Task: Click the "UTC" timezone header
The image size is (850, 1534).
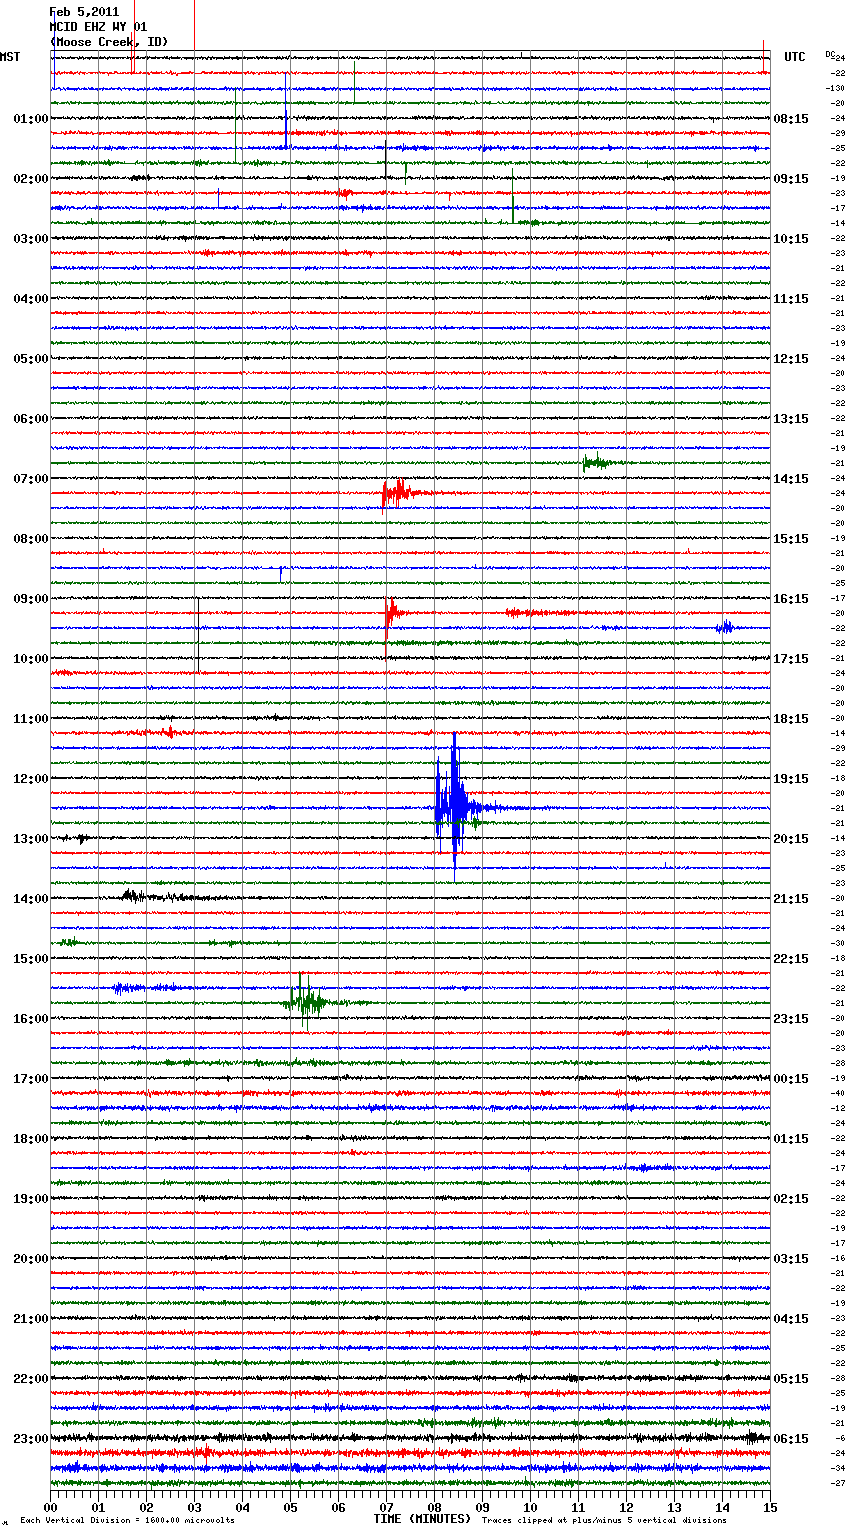Action: point(795,57)
